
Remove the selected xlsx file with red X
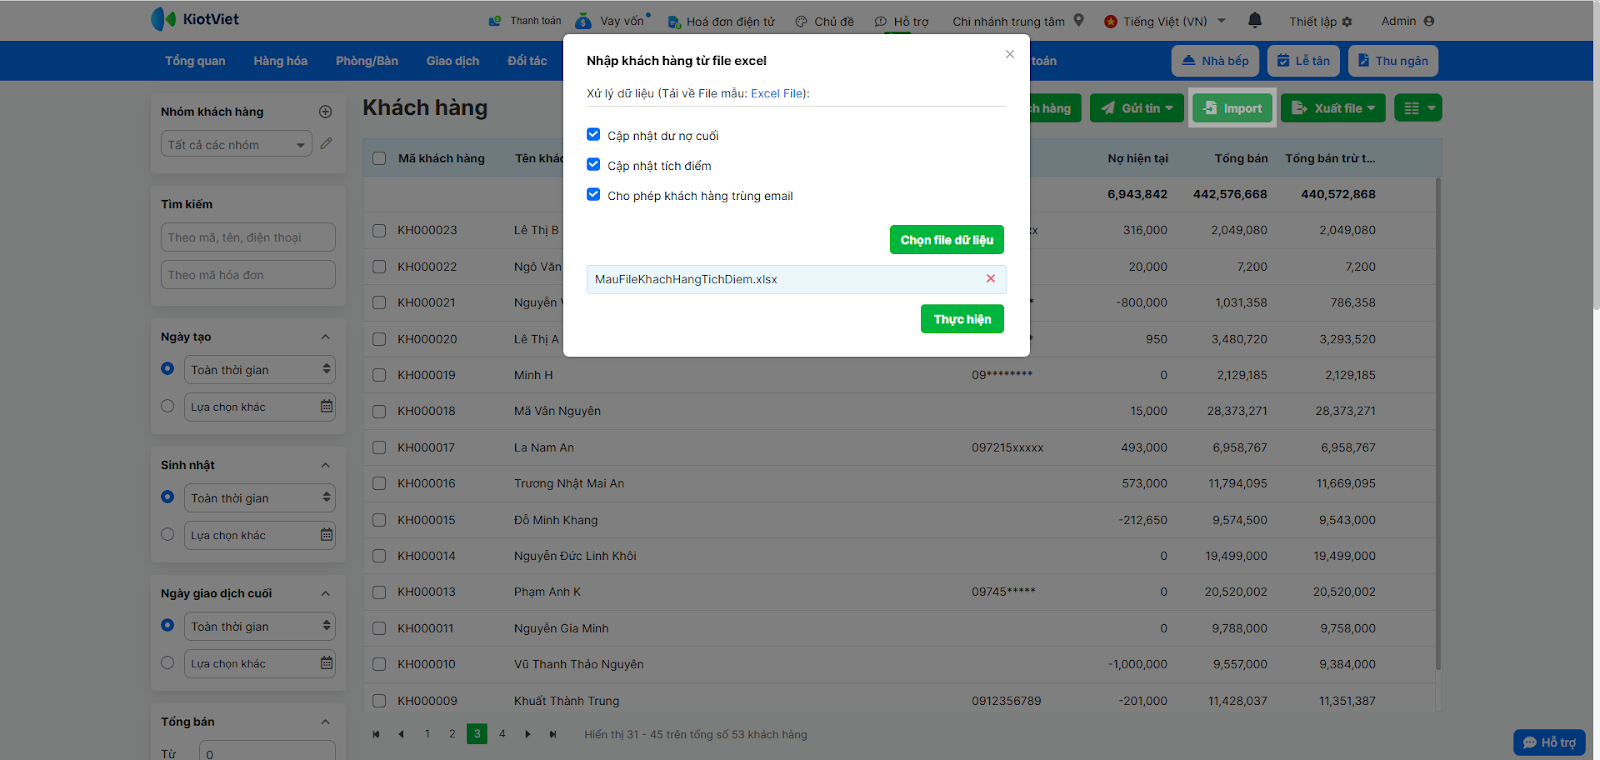click(991, 279)
